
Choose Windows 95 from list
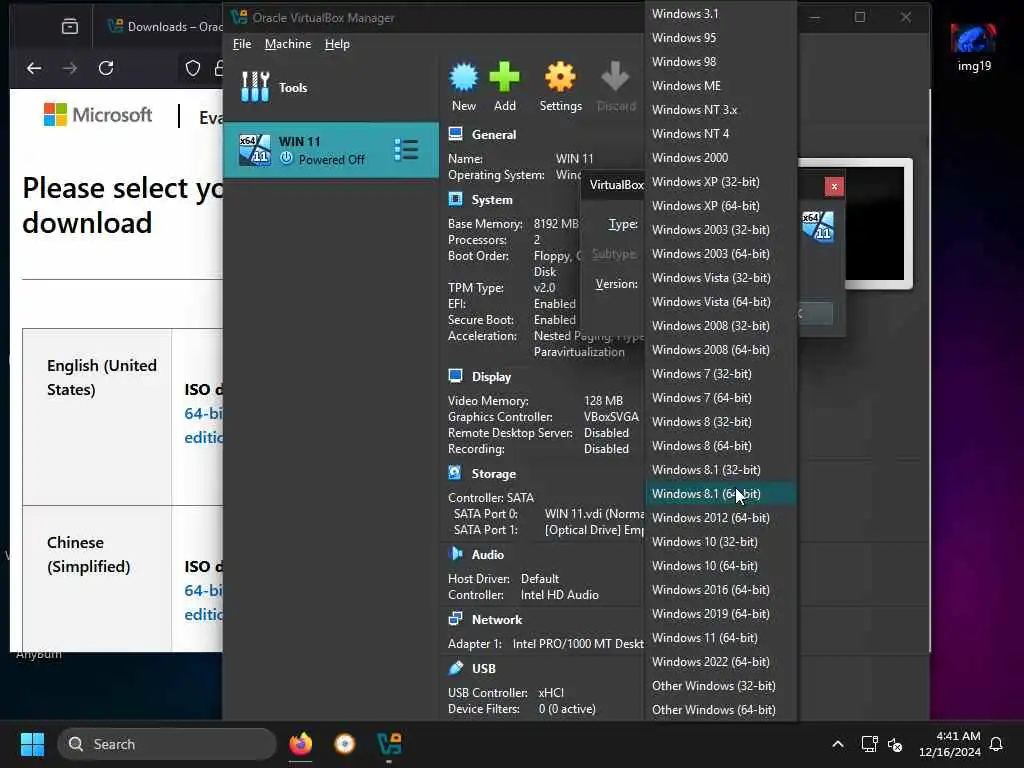[x=721, y=37]
